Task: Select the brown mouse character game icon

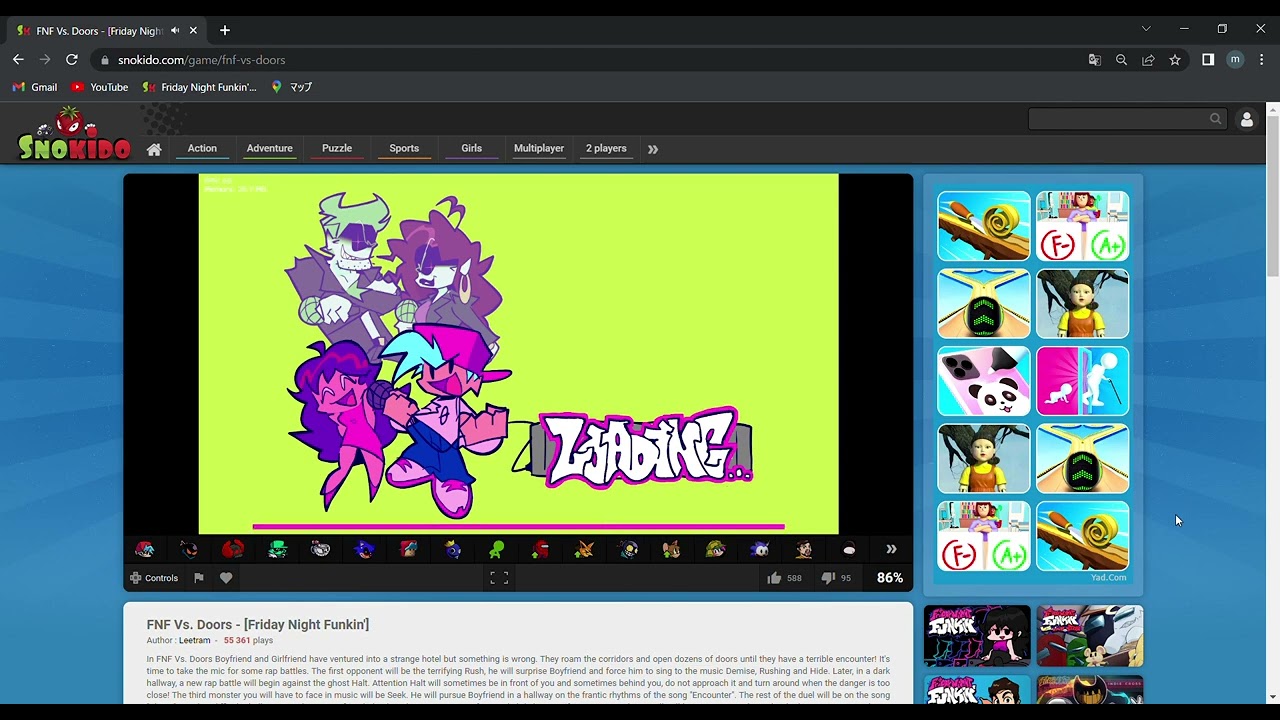Action: tap(671, 549)
